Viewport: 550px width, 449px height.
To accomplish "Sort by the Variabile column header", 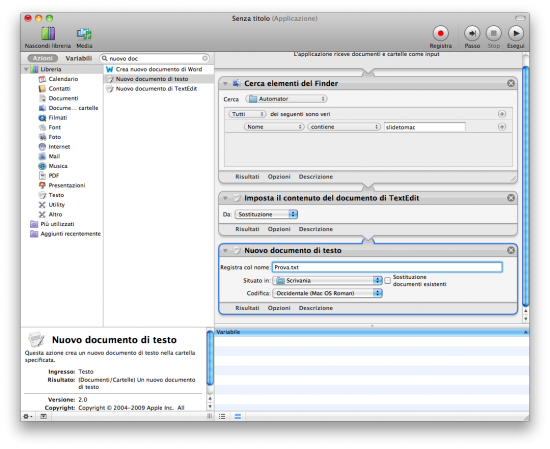I will [371, 332].
